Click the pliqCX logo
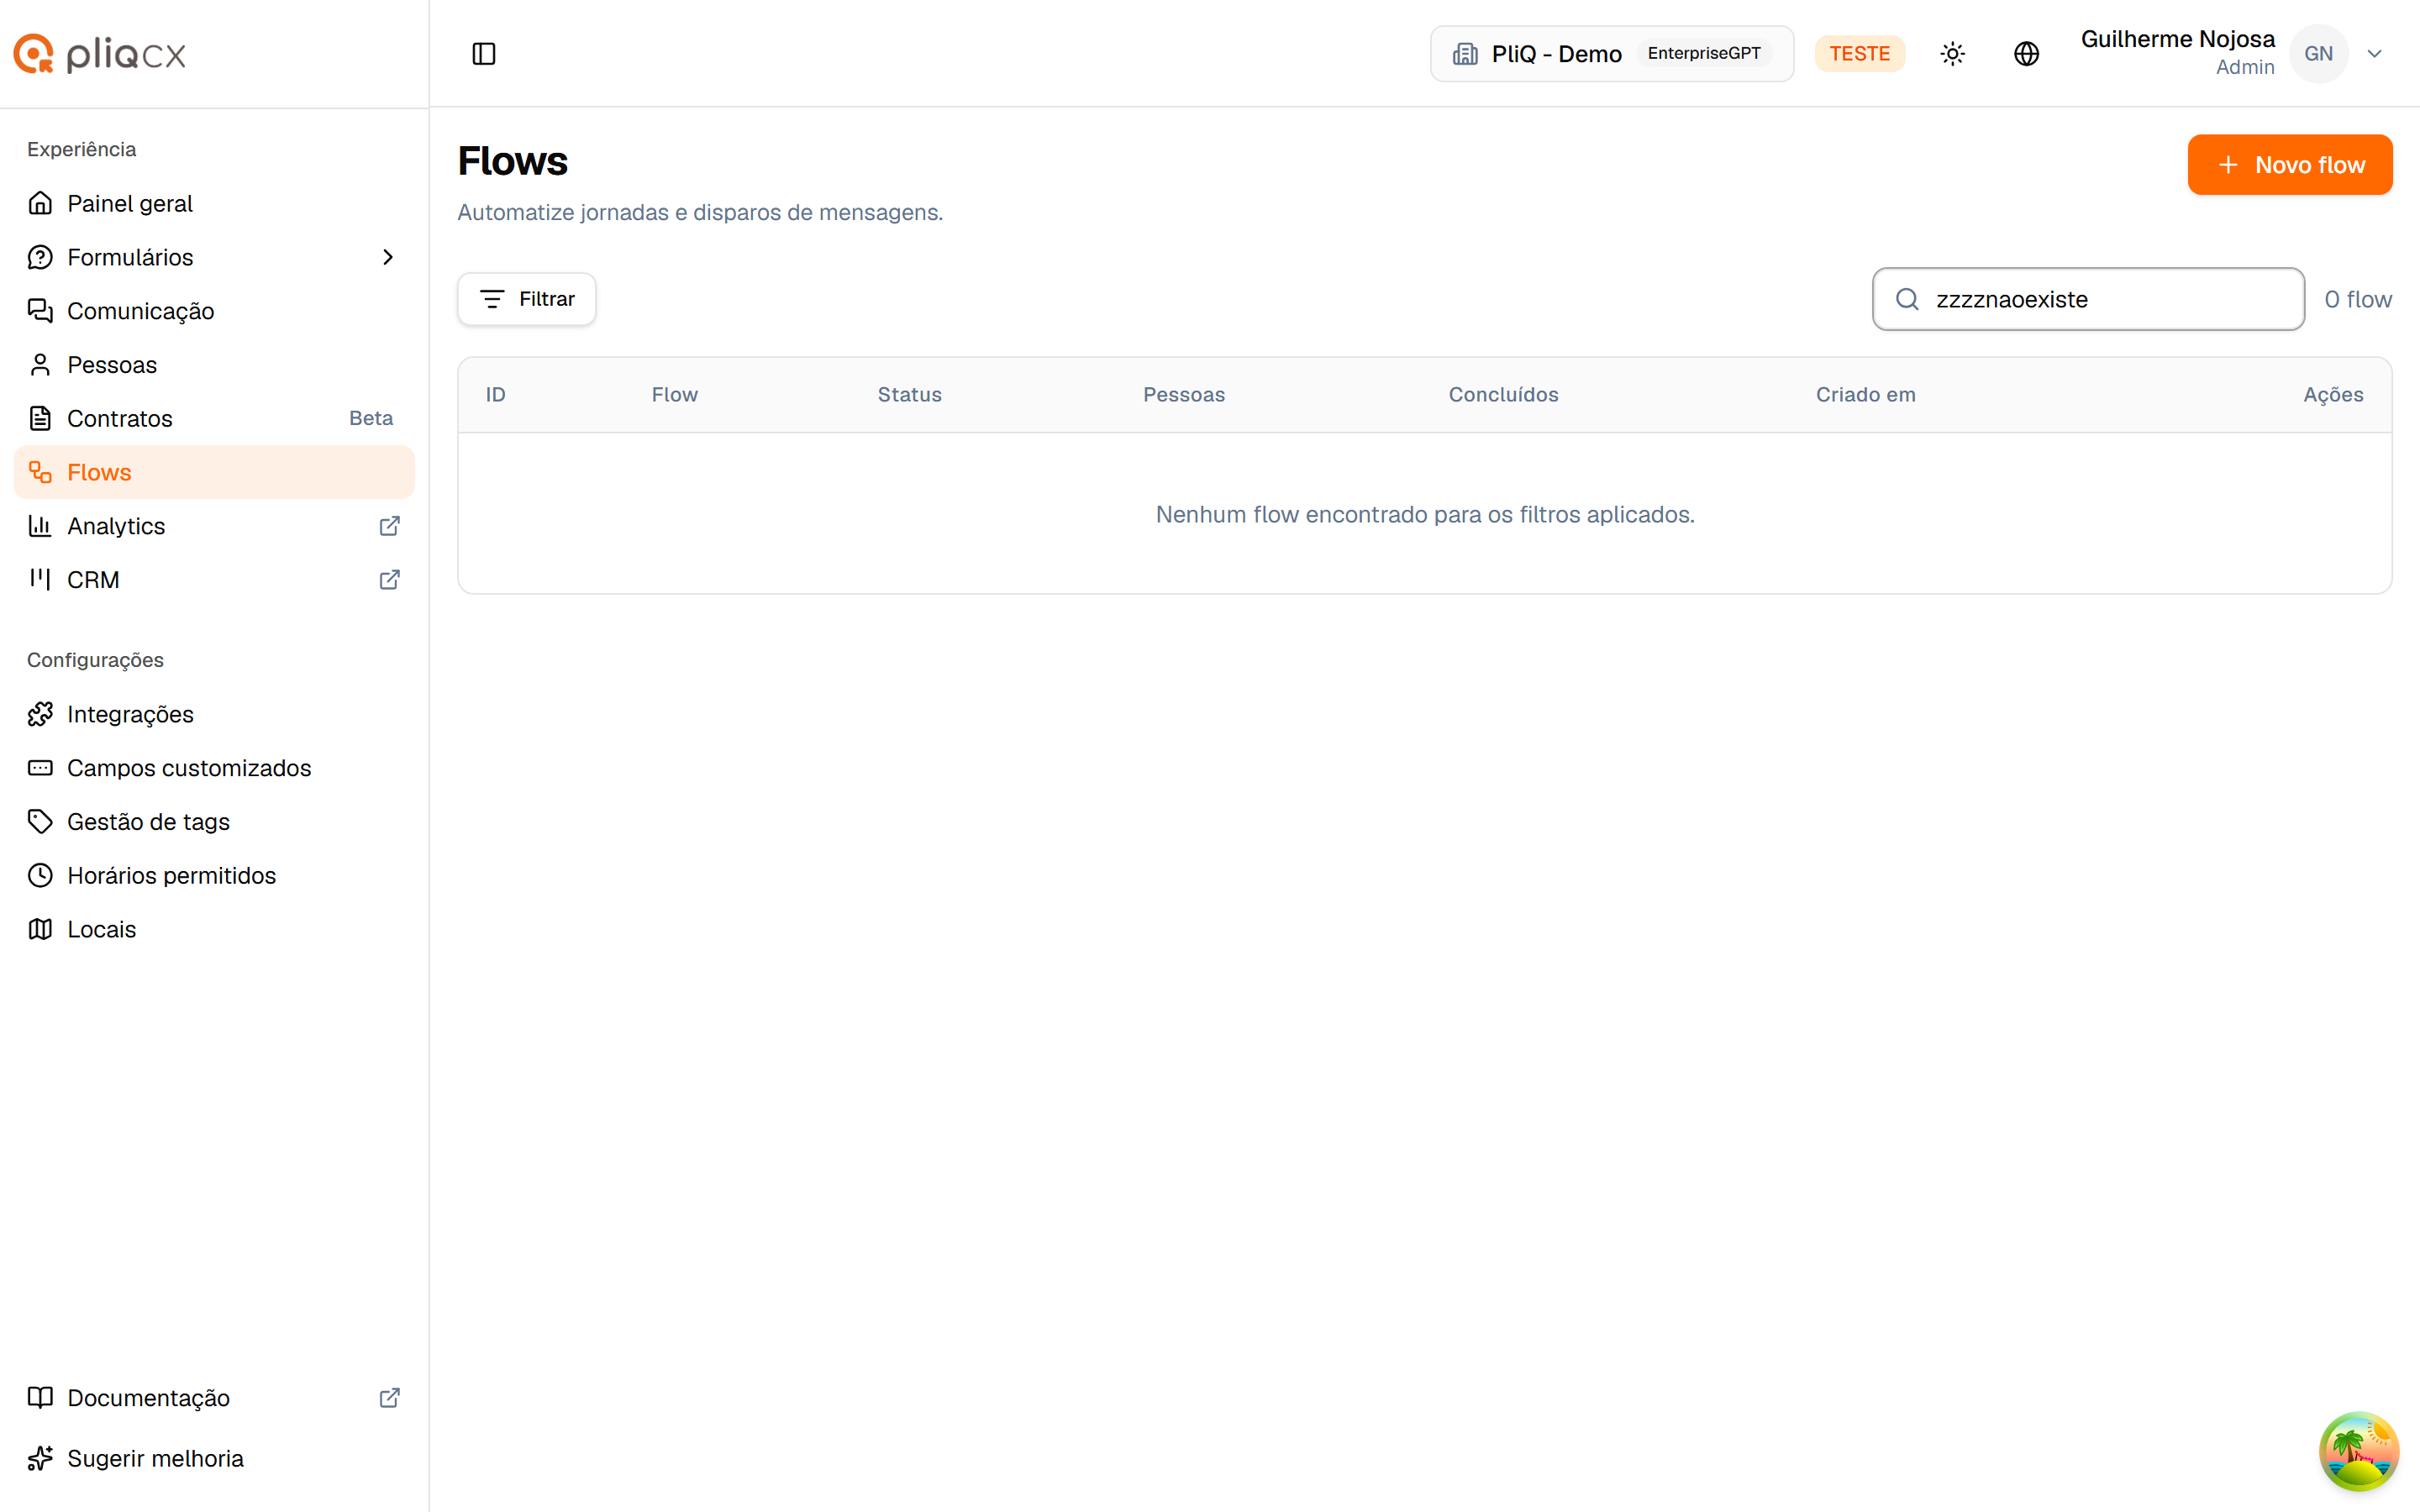This screenshot has width=2420, height=1512. click(100, 54)
